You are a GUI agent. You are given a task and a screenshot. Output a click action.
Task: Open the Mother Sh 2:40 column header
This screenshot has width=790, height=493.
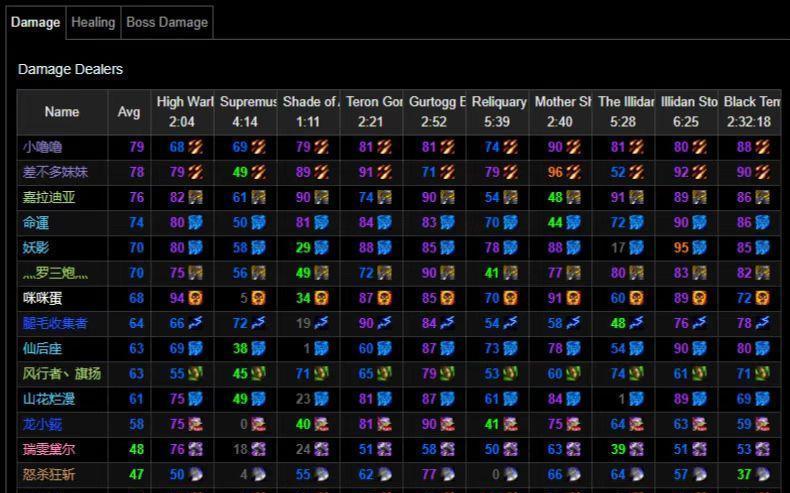tap(560, 112)
